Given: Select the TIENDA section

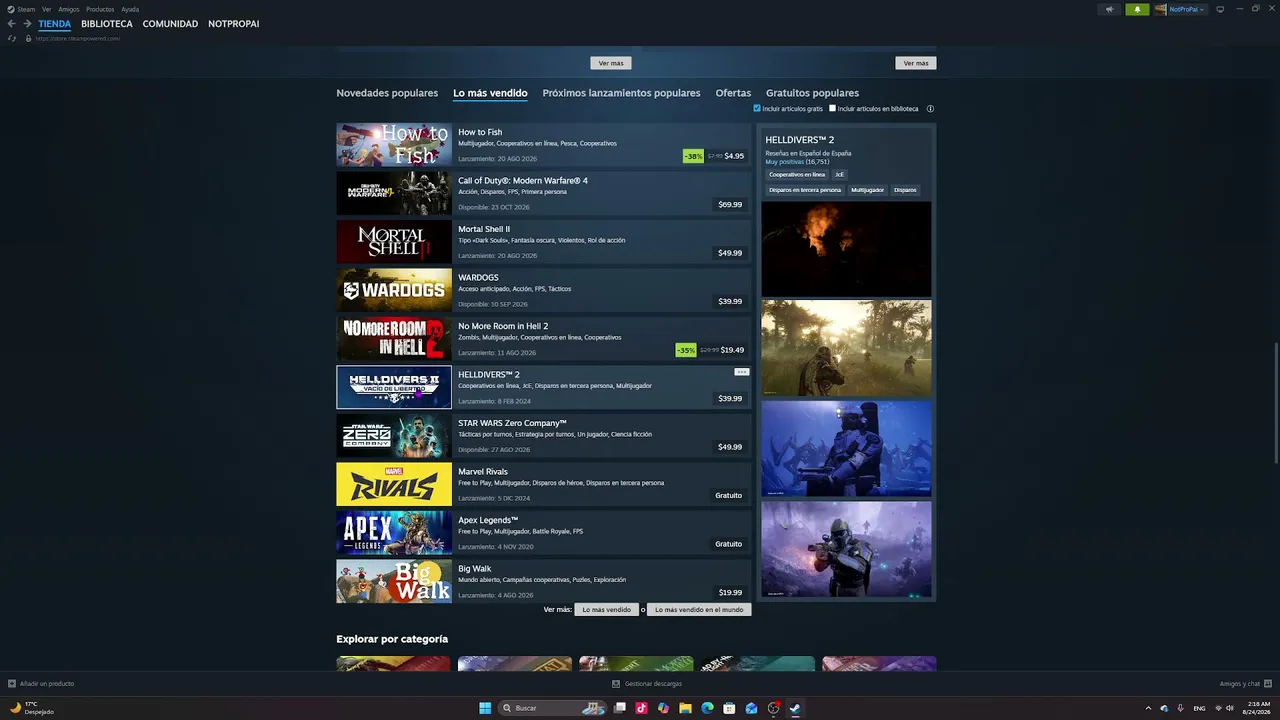Looking at the screenshot, I should (x=55, y=24).
